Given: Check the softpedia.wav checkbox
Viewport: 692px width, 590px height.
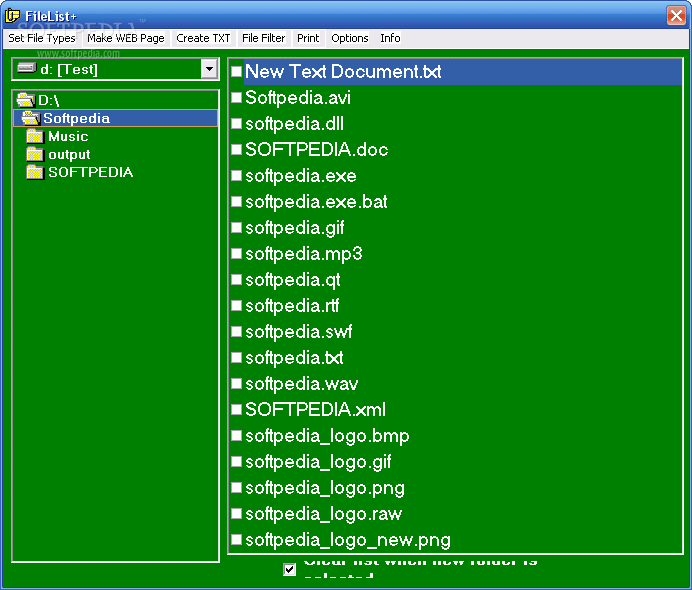Looking at the screenshot, I should click(x=237, y=383).
